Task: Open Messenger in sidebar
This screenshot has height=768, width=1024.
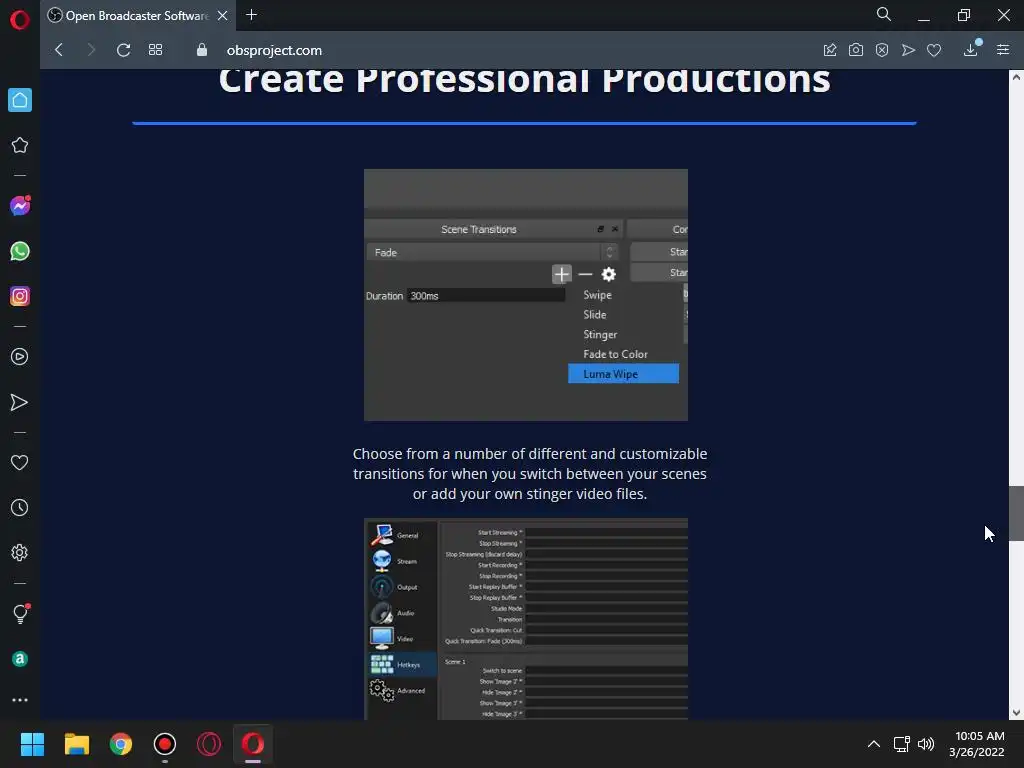Action: tap(20, 206)
